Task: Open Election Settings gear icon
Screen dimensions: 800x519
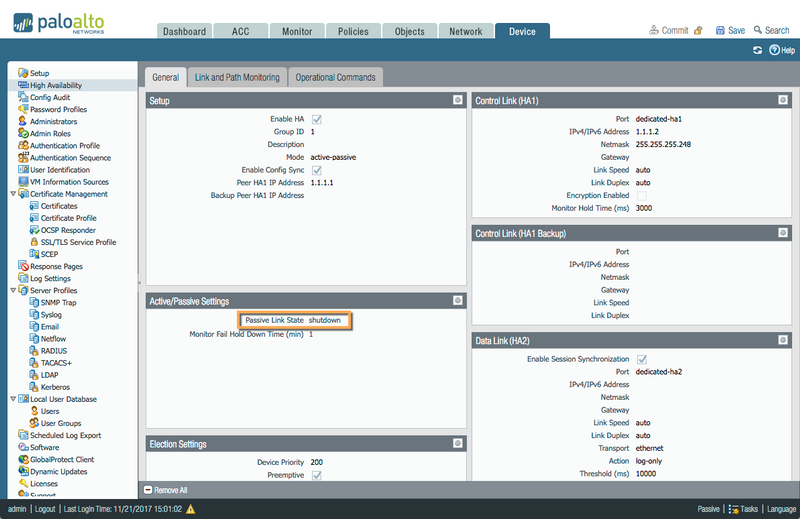Action: coord(458,443)
